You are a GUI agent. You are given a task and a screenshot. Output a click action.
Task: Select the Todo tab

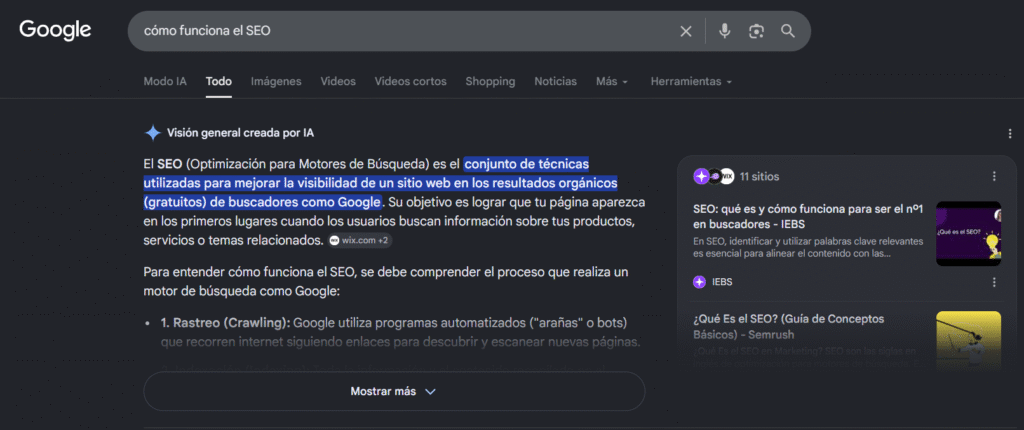tap(219, 82)
